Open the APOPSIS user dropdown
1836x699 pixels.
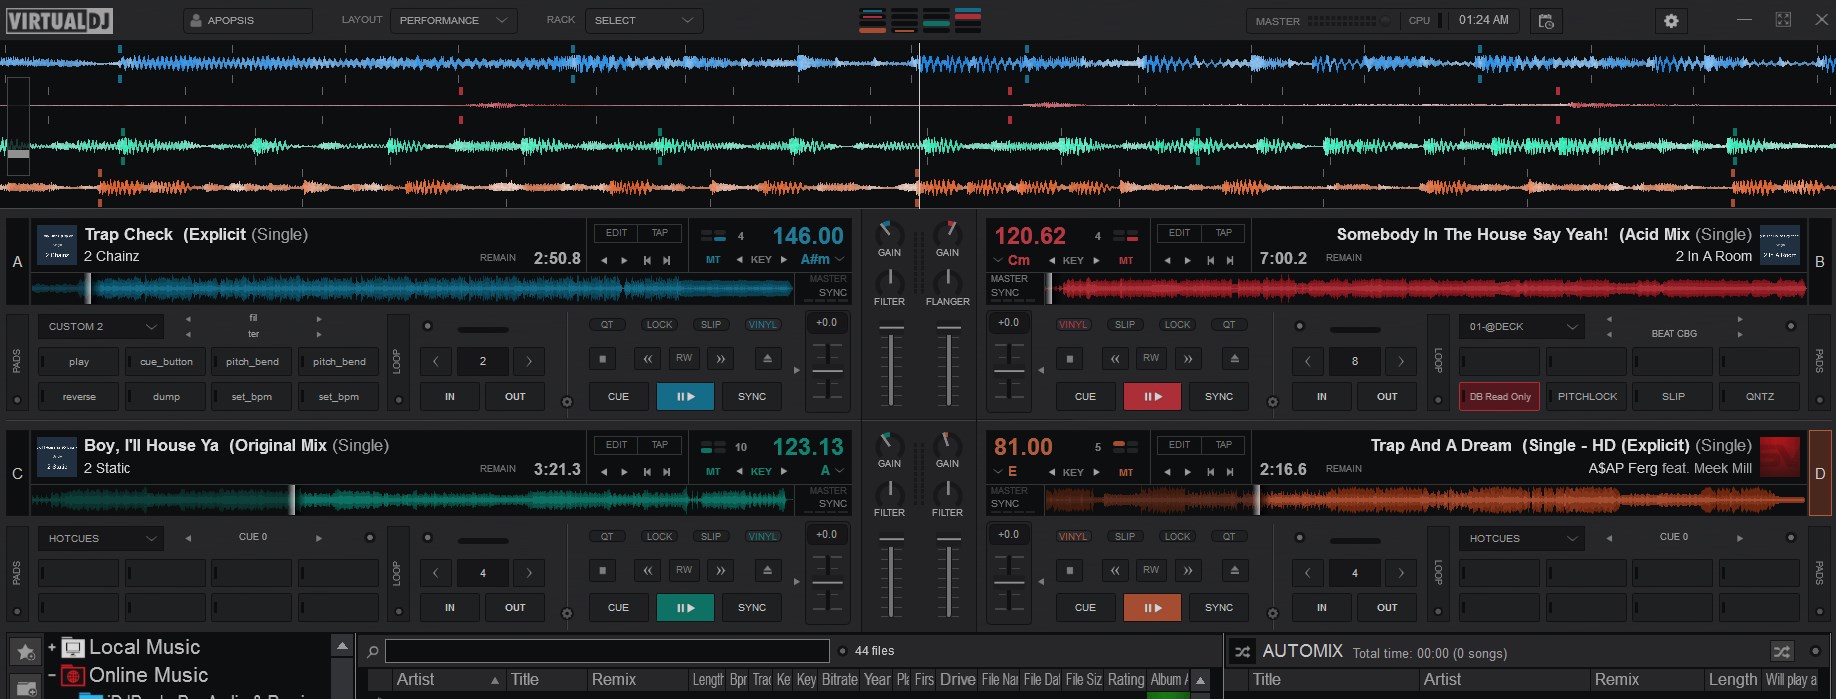click(248, 20)
